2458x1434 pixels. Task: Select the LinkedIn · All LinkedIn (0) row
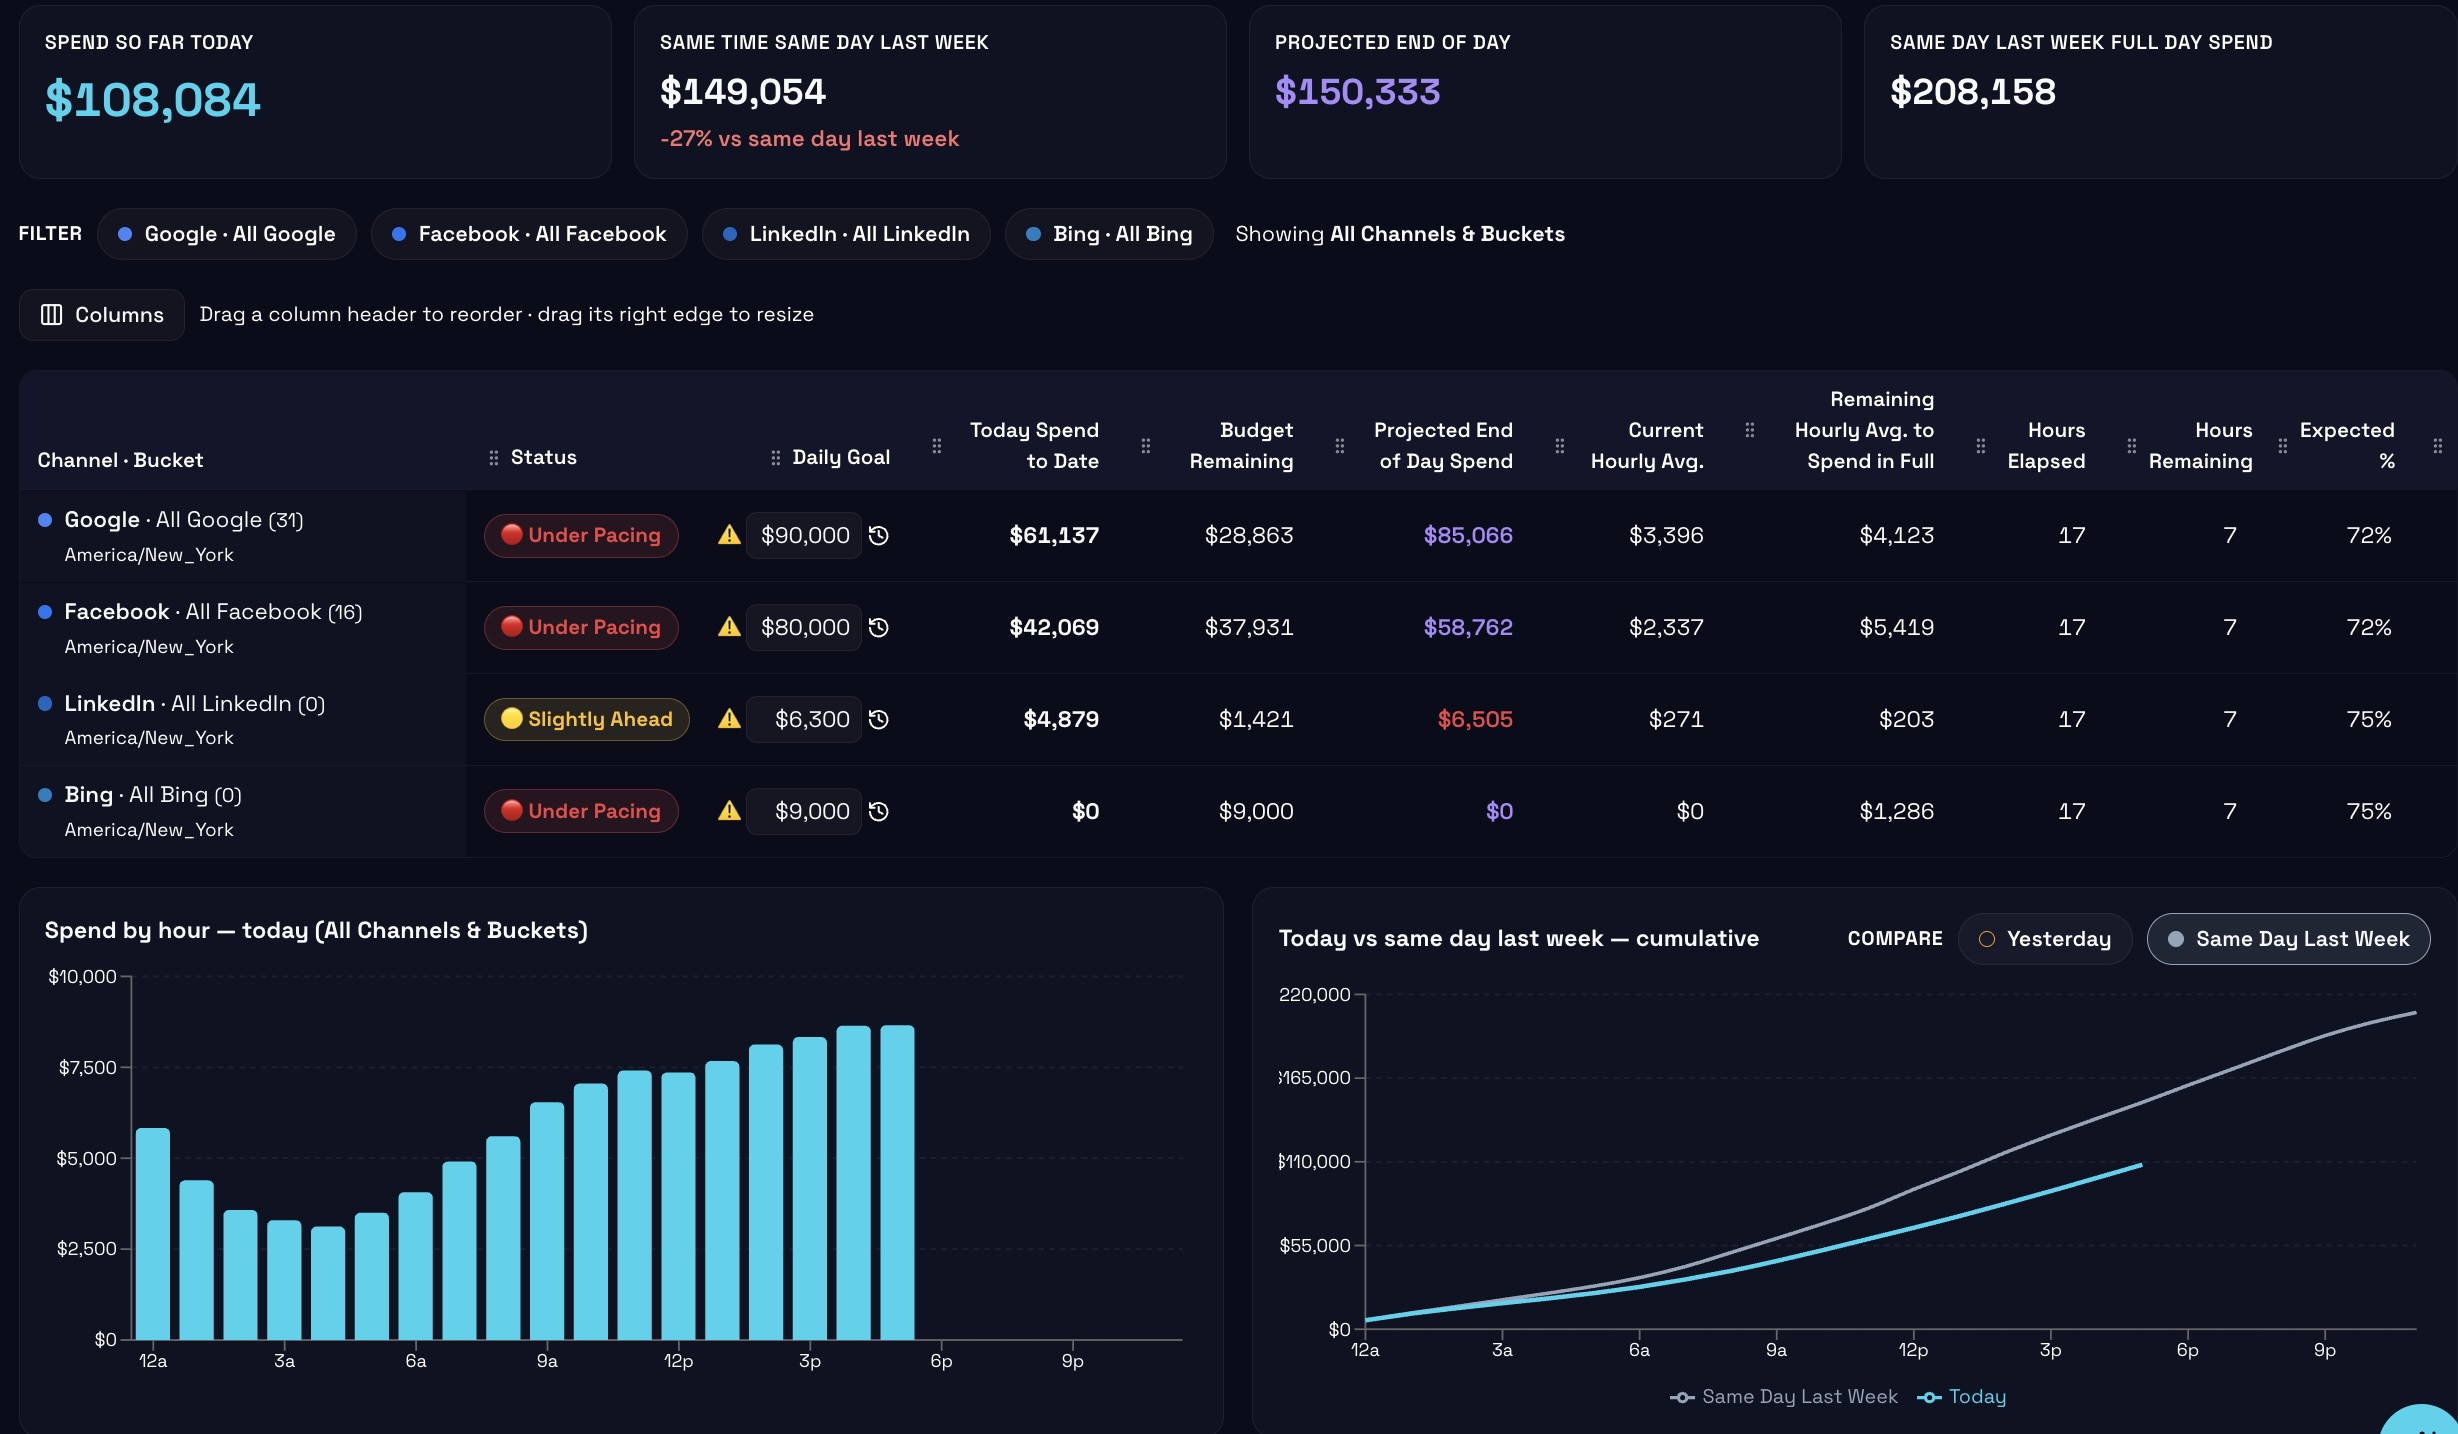pos(1236,720)
